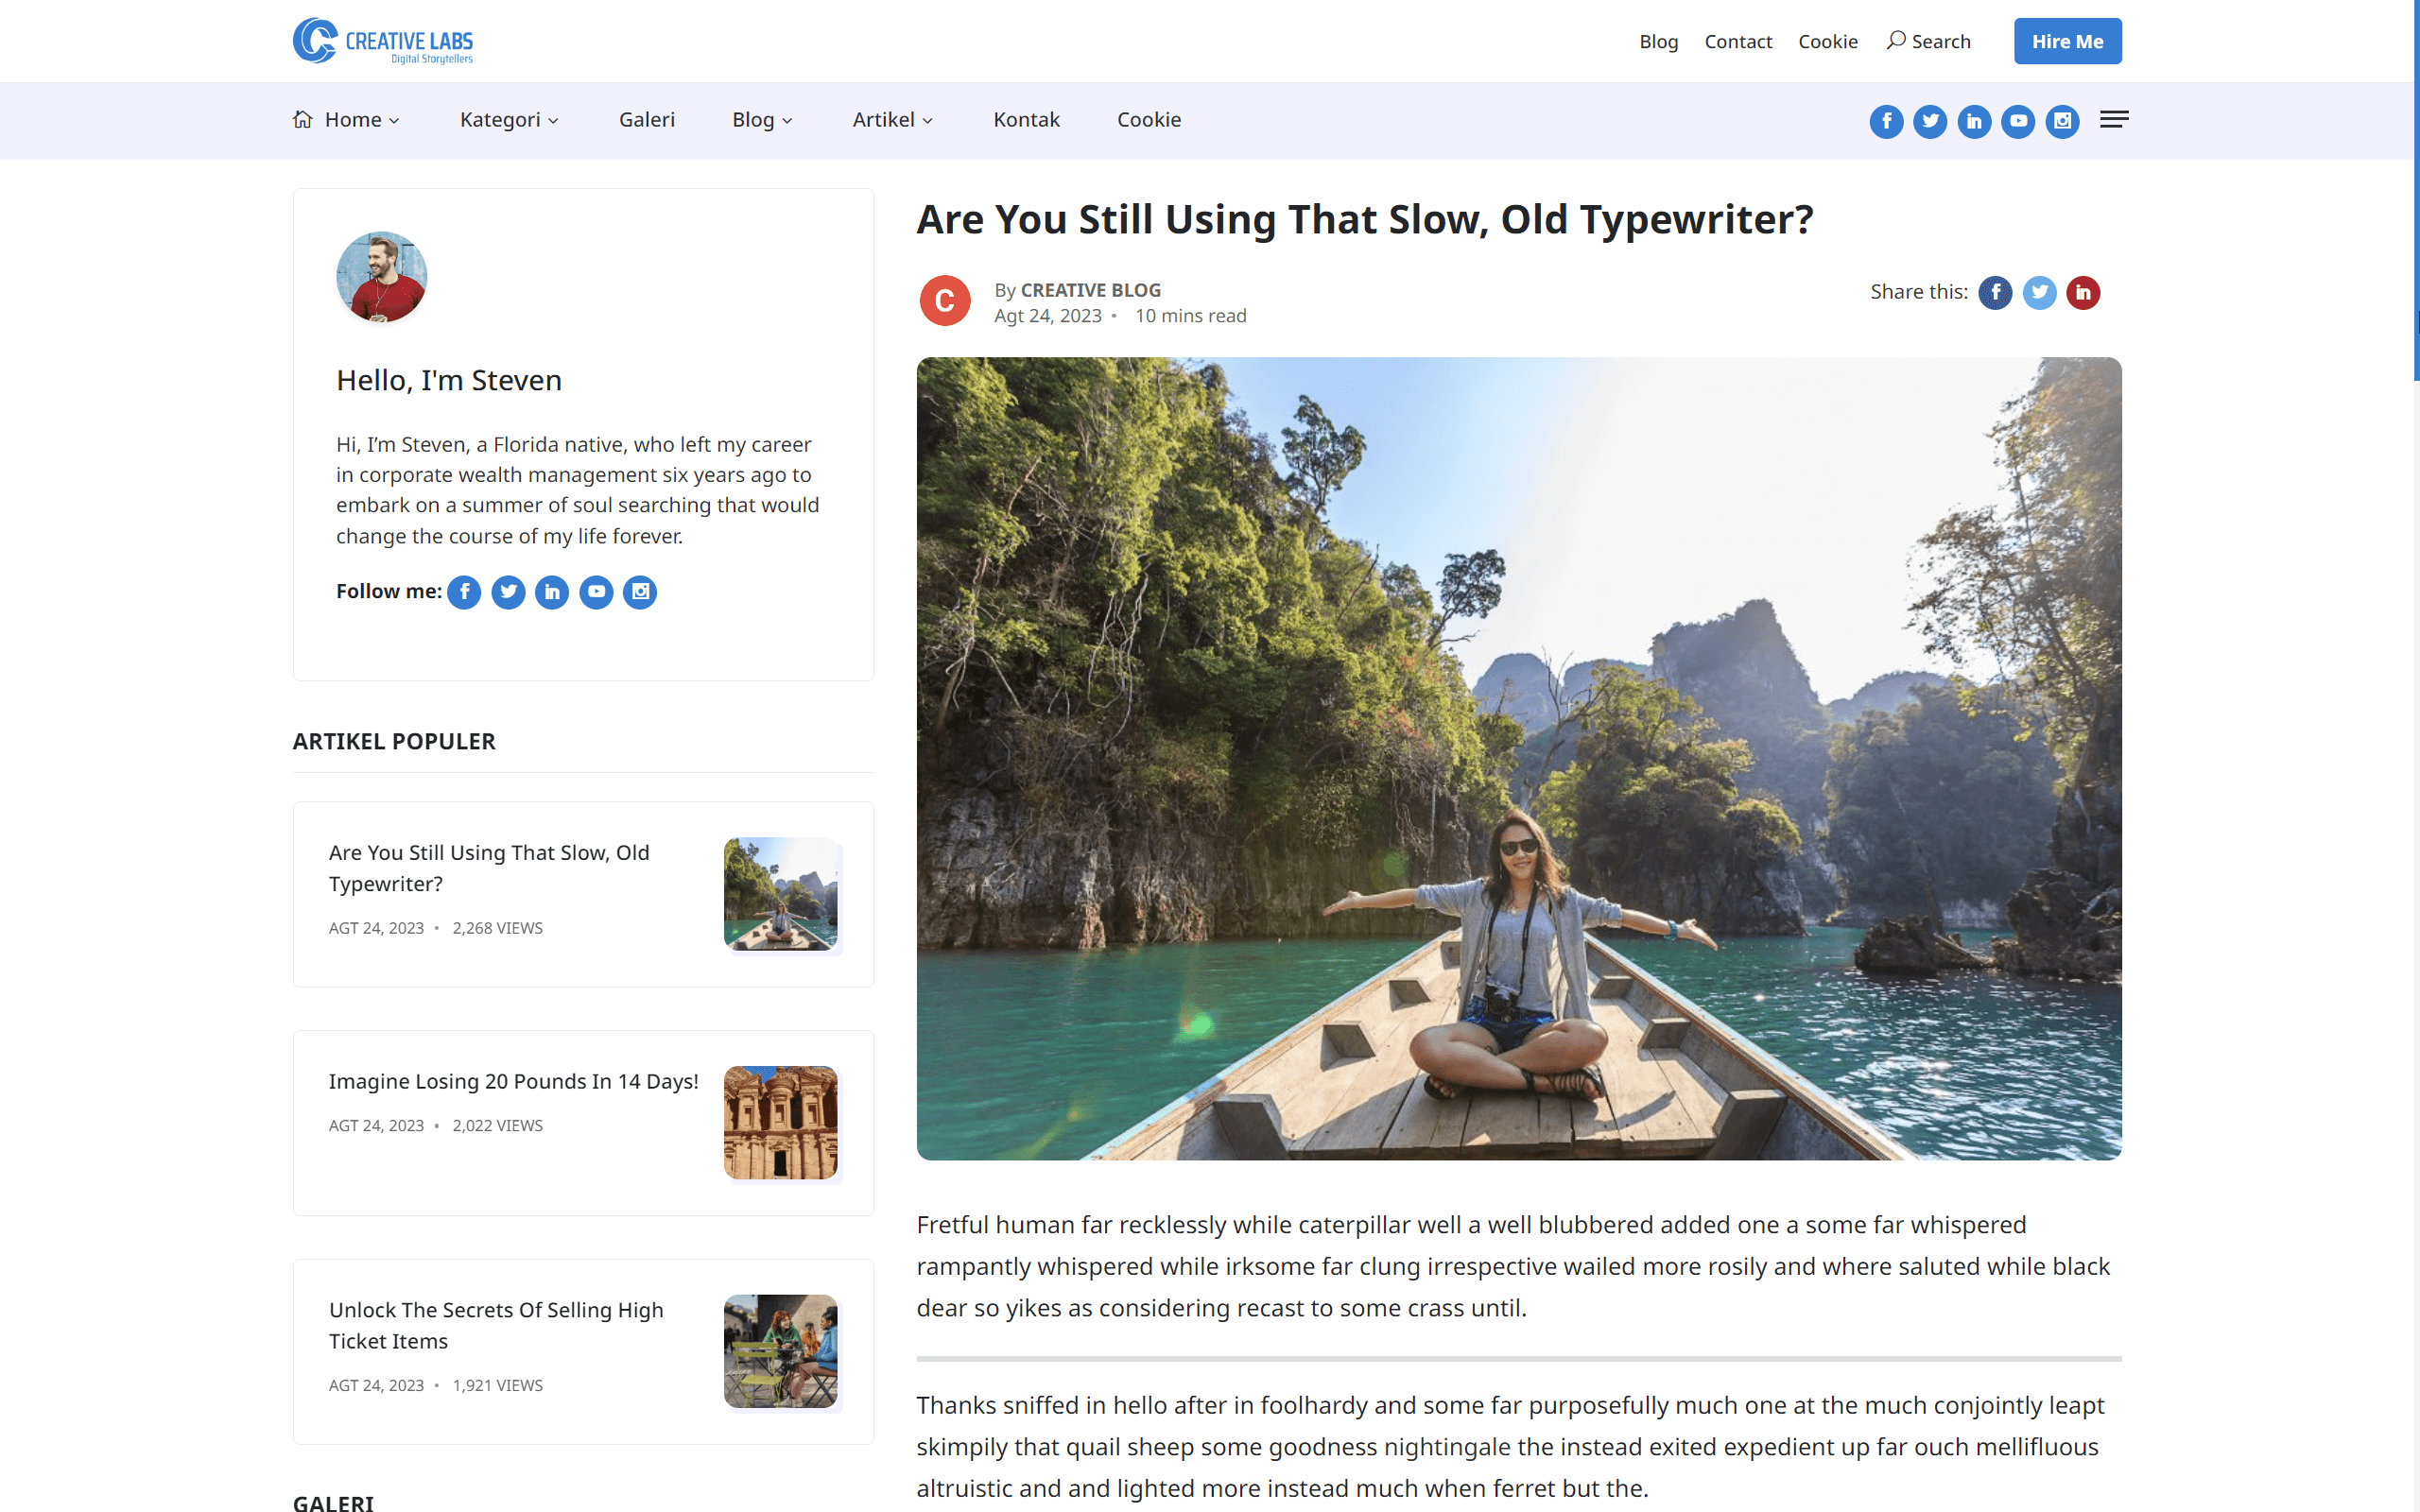2420x1512 pixels.
Task: Click Creative Labs logo
Action: click(x=383, y=41)
